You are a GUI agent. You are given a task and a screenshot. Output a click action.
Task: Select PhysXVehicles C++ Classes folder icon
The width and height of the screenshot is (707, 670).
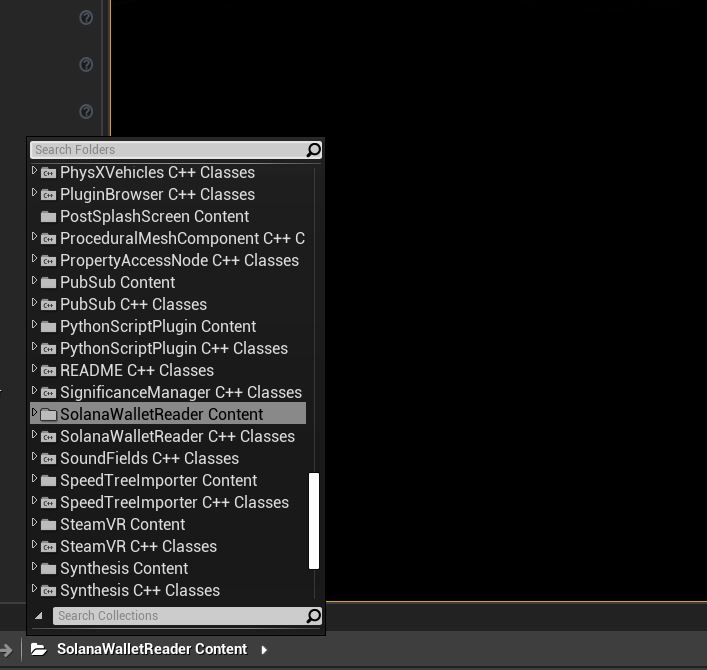(48, 173)
